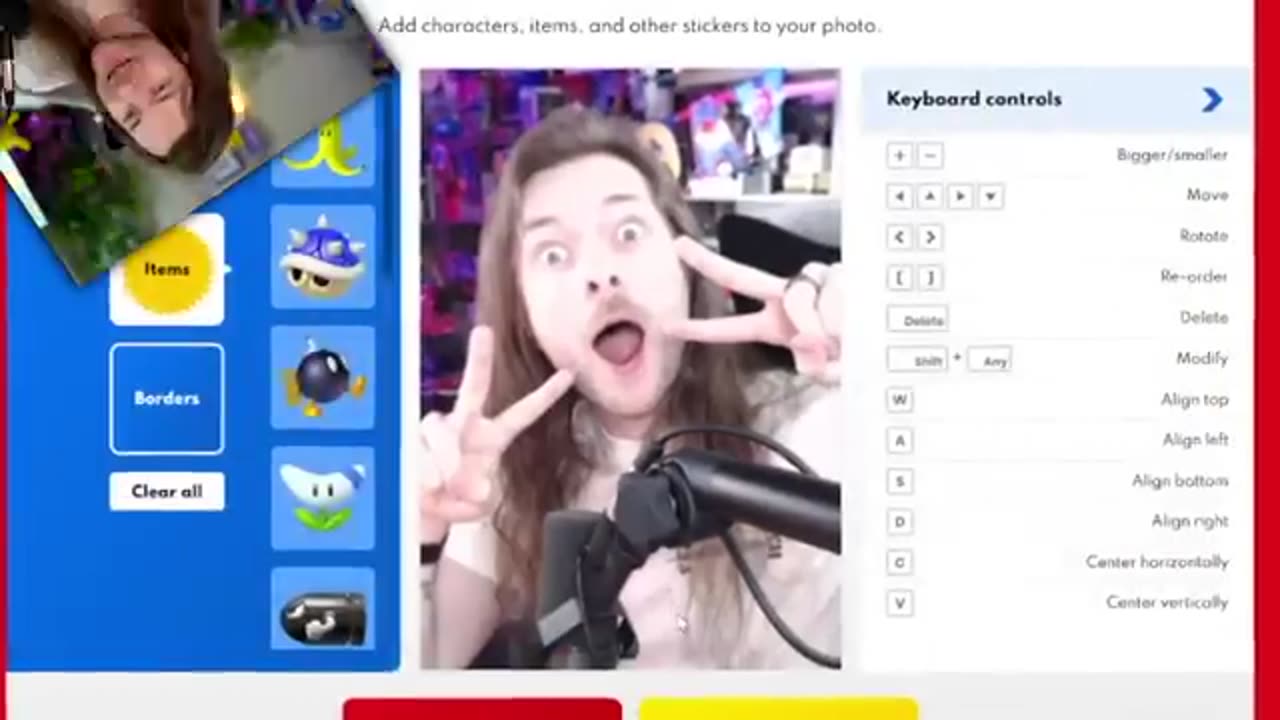Click the photo preview canvas
This screenshot has width=1280, height=720.
tap(630, 369)
